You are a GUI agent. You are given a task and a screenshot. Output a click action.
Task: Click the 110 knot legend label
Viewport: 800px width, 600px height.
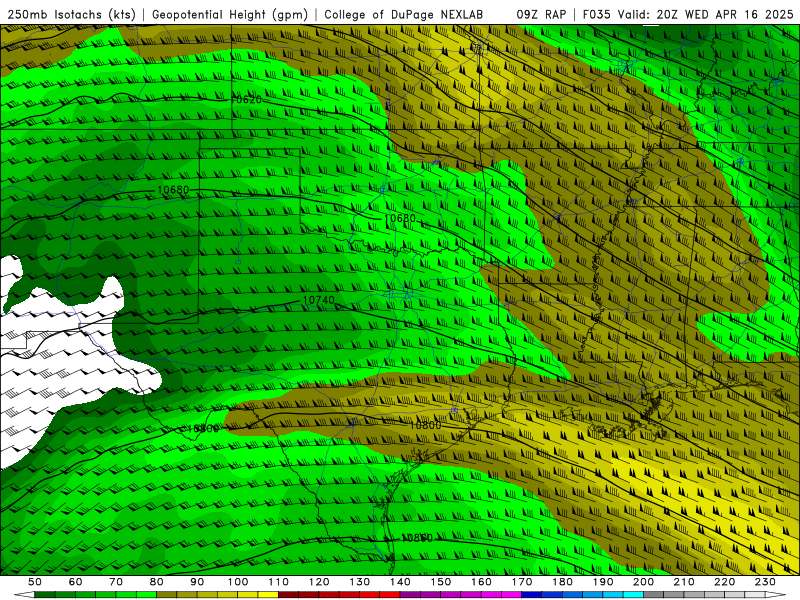click(278, 582)
